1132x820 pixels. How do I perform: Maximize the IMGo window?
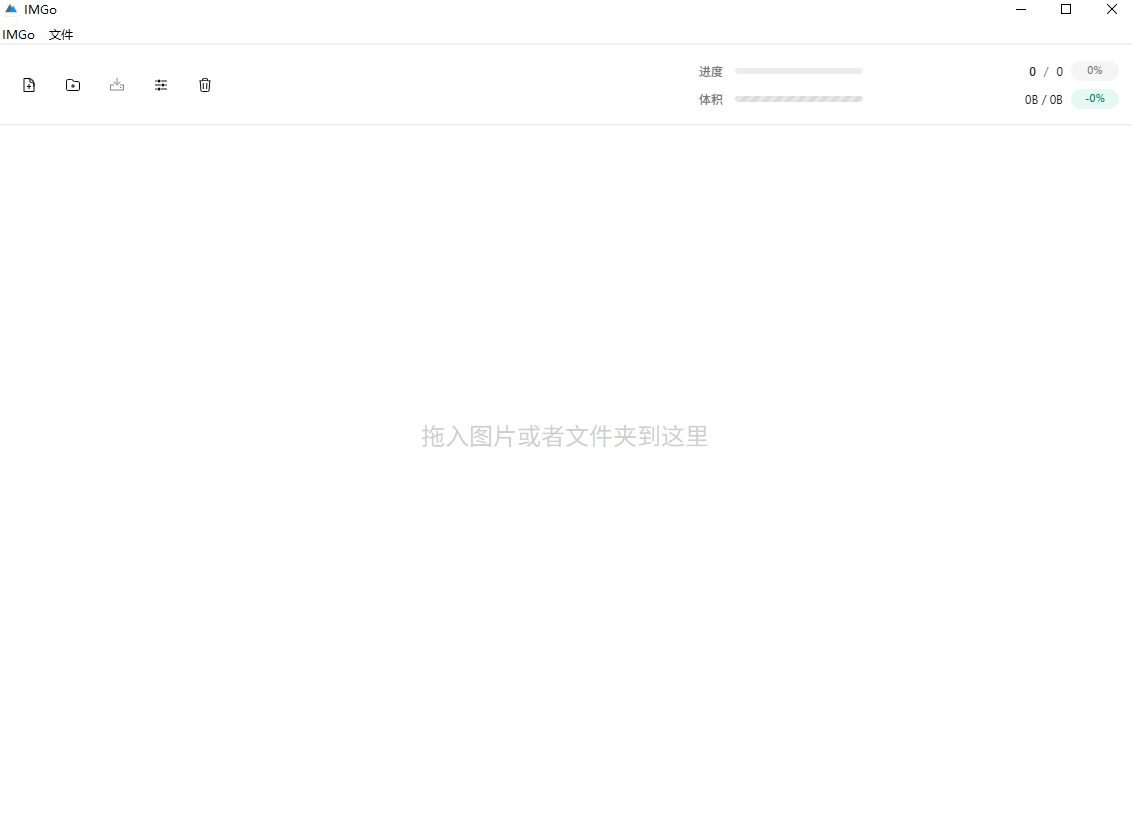point(1066,9)
